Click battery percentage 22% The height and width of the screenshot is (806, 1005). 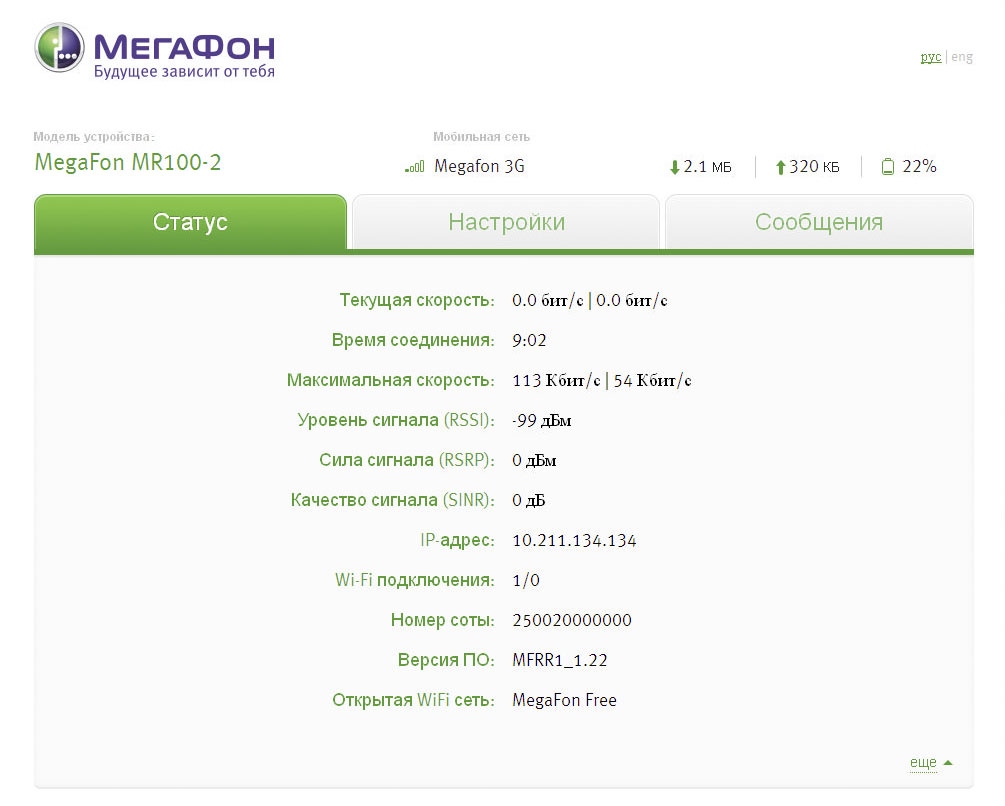pos(919,167)
